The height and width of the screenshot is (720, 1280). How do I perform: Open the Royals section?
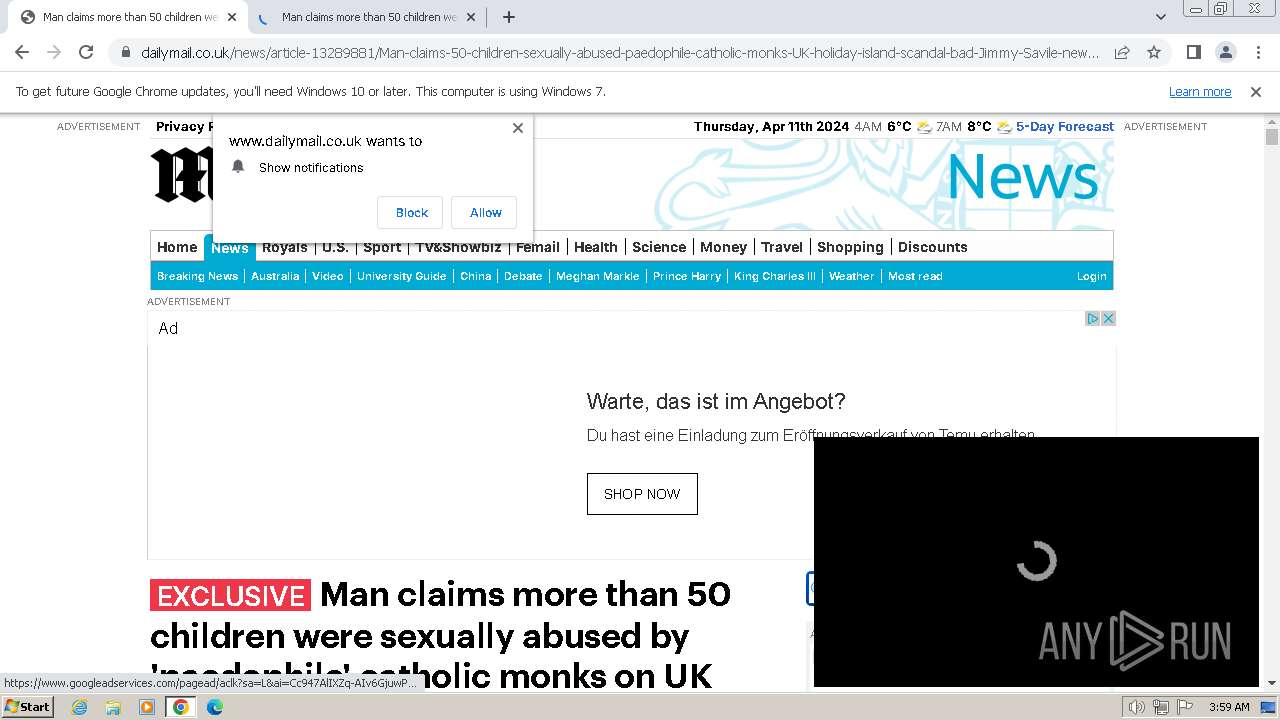285,247
